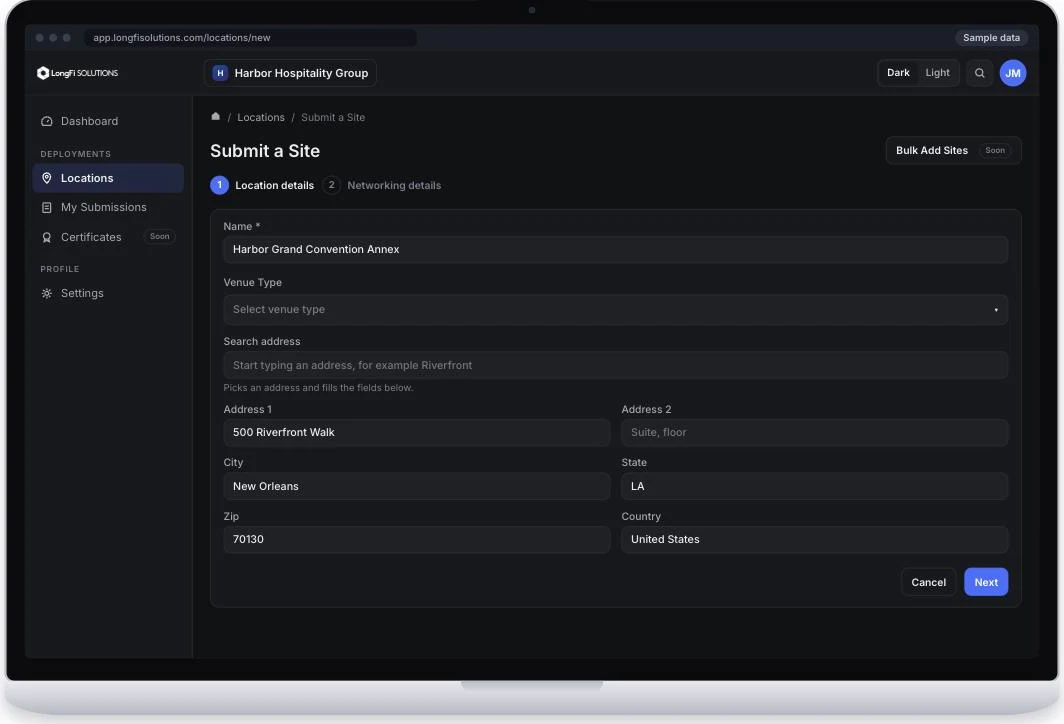The width and height of the screenshot is (1064, 724).
Task: Click the Locations pin icon in sidebar
Action: click(47, 178)
